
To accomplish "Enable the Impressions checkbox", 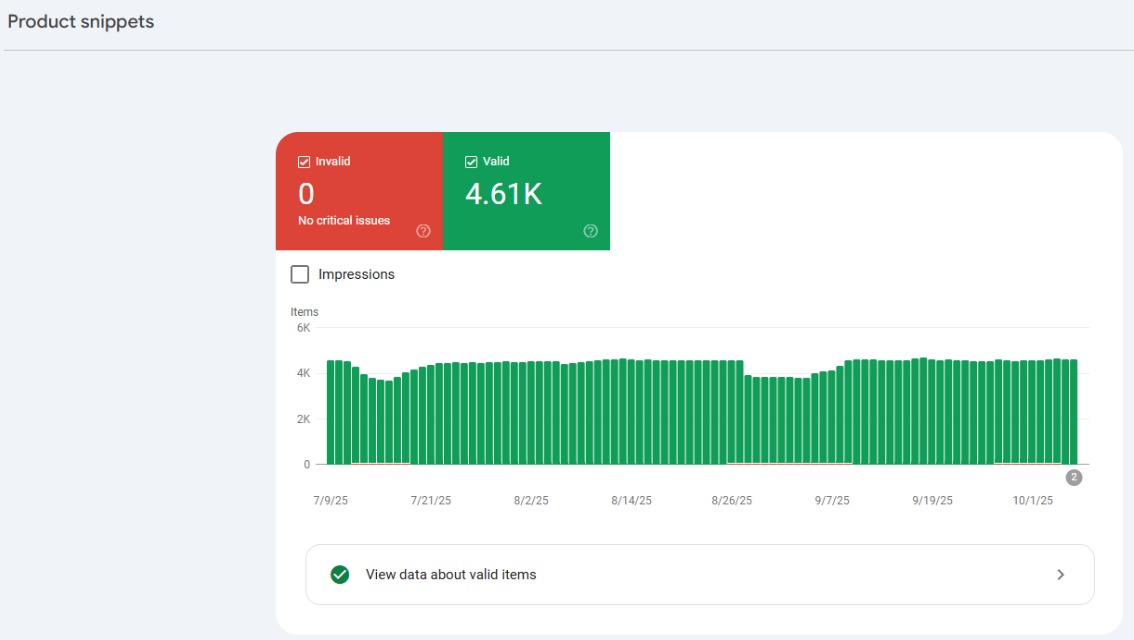I will click(299, 274).
